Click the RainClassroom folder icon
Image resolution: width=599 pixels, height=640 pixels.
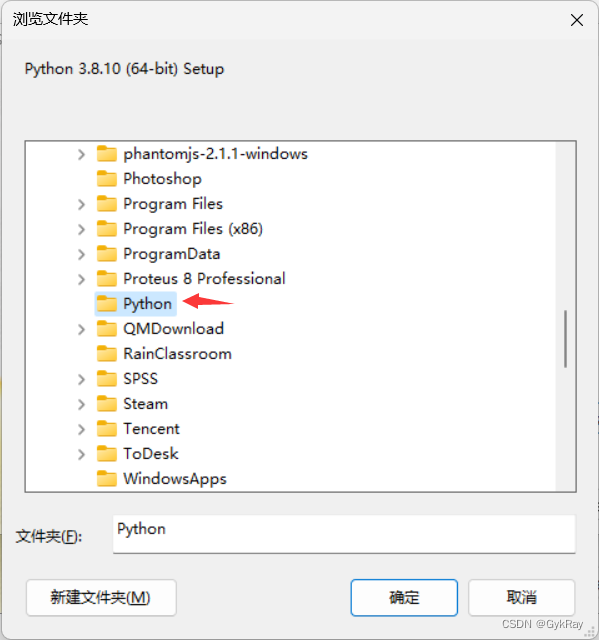pos(107,354)
